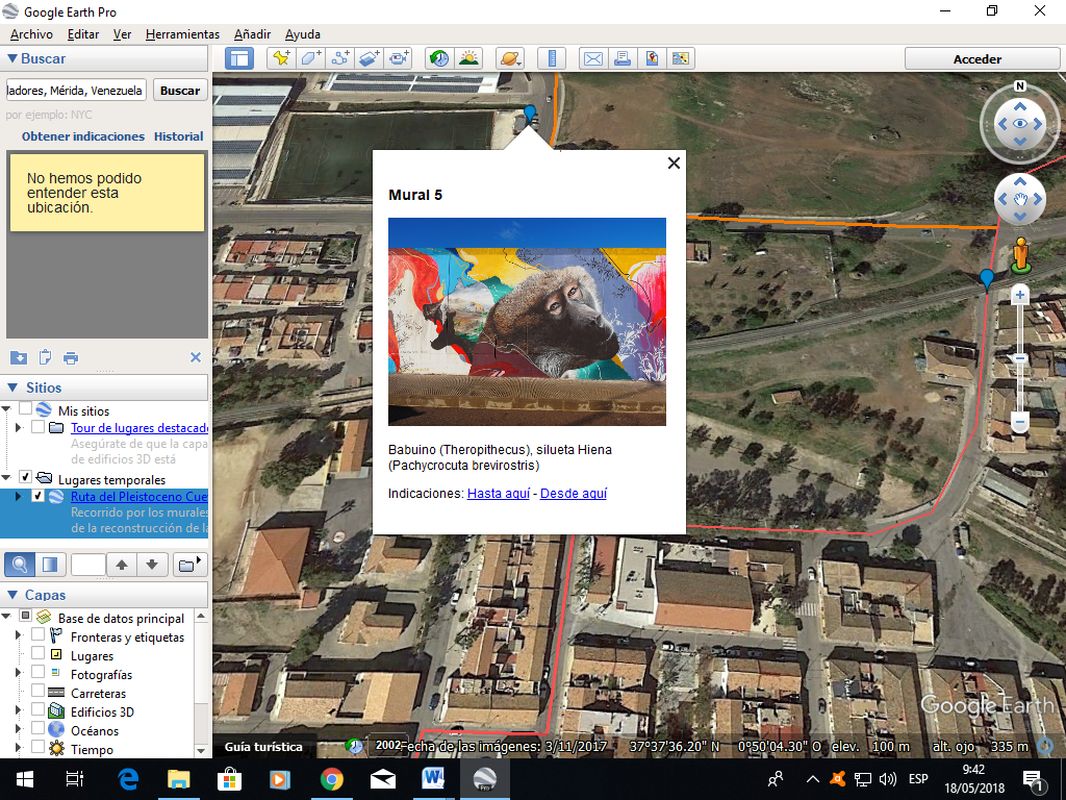Expand Ruta del Pleistoceno tree item
The width and height of the screenshot is (1066, 800).
19,496
